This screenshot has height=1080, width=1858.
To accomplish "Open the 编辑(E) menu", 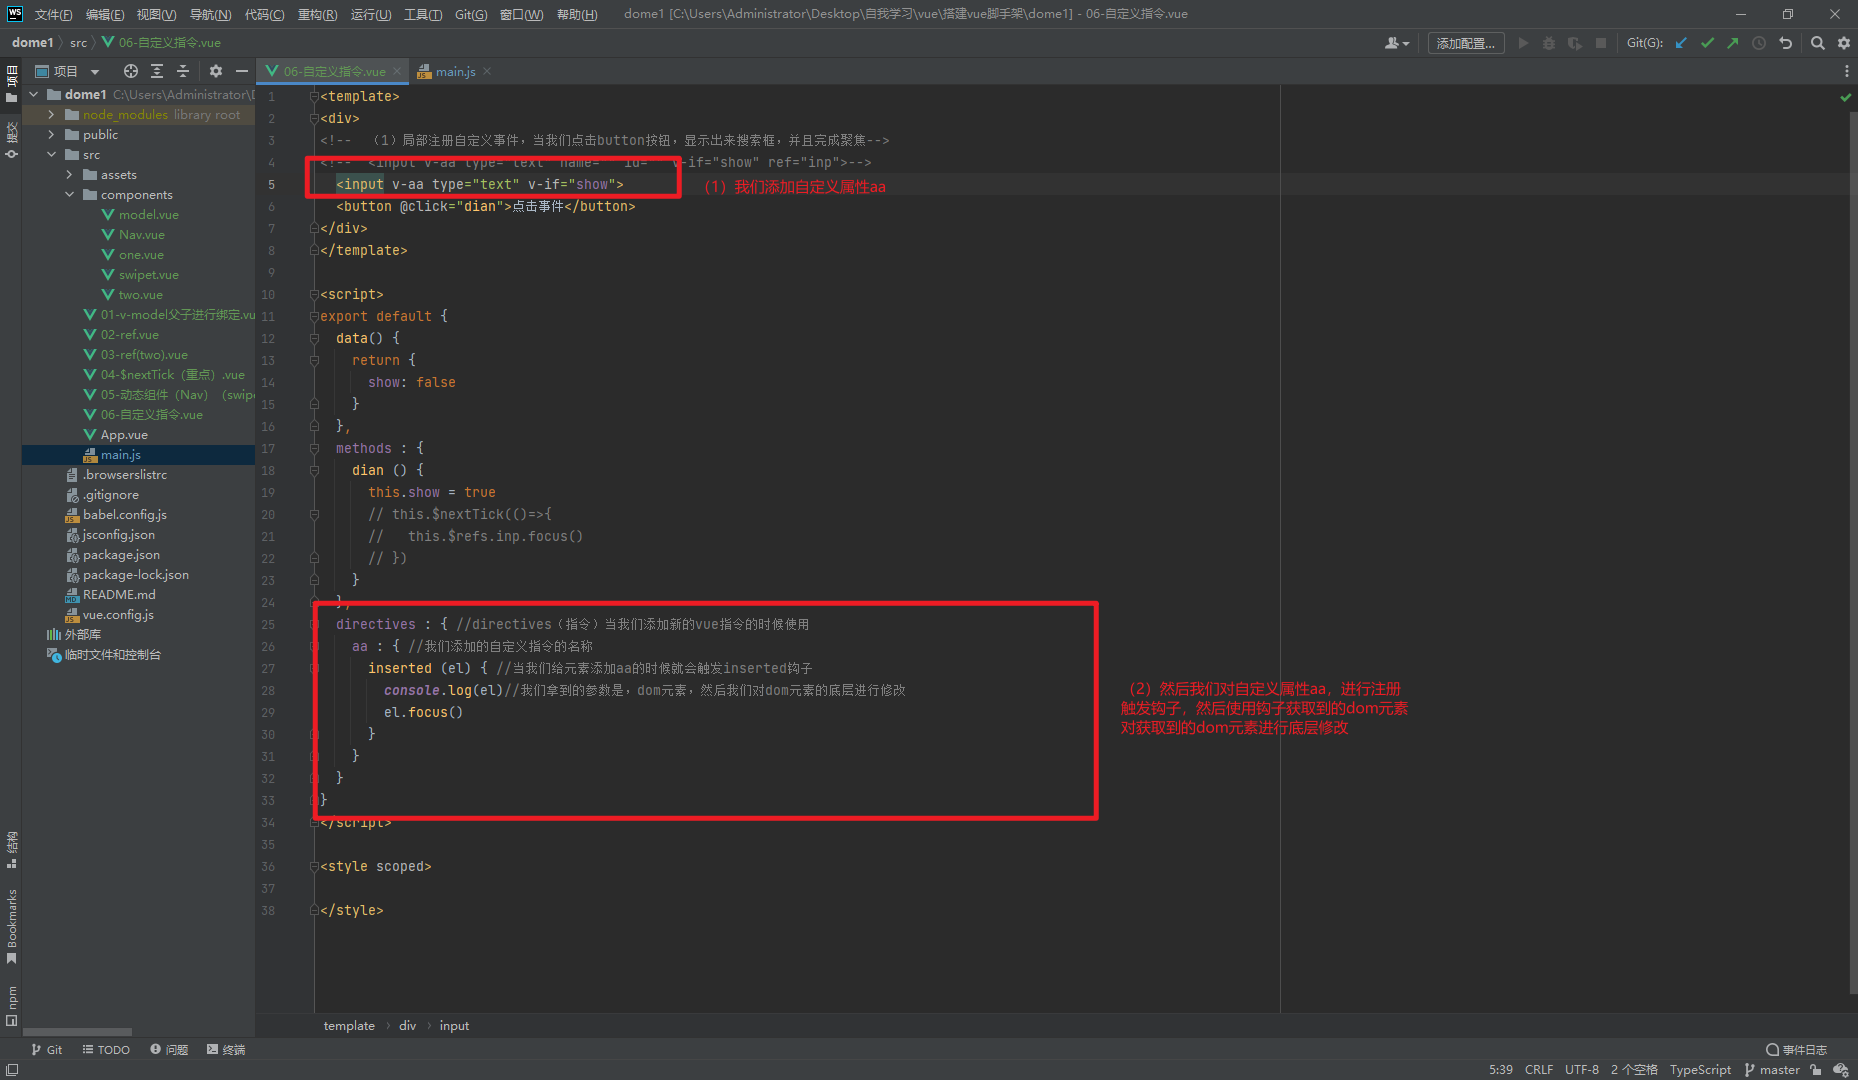I will (105, 14).
